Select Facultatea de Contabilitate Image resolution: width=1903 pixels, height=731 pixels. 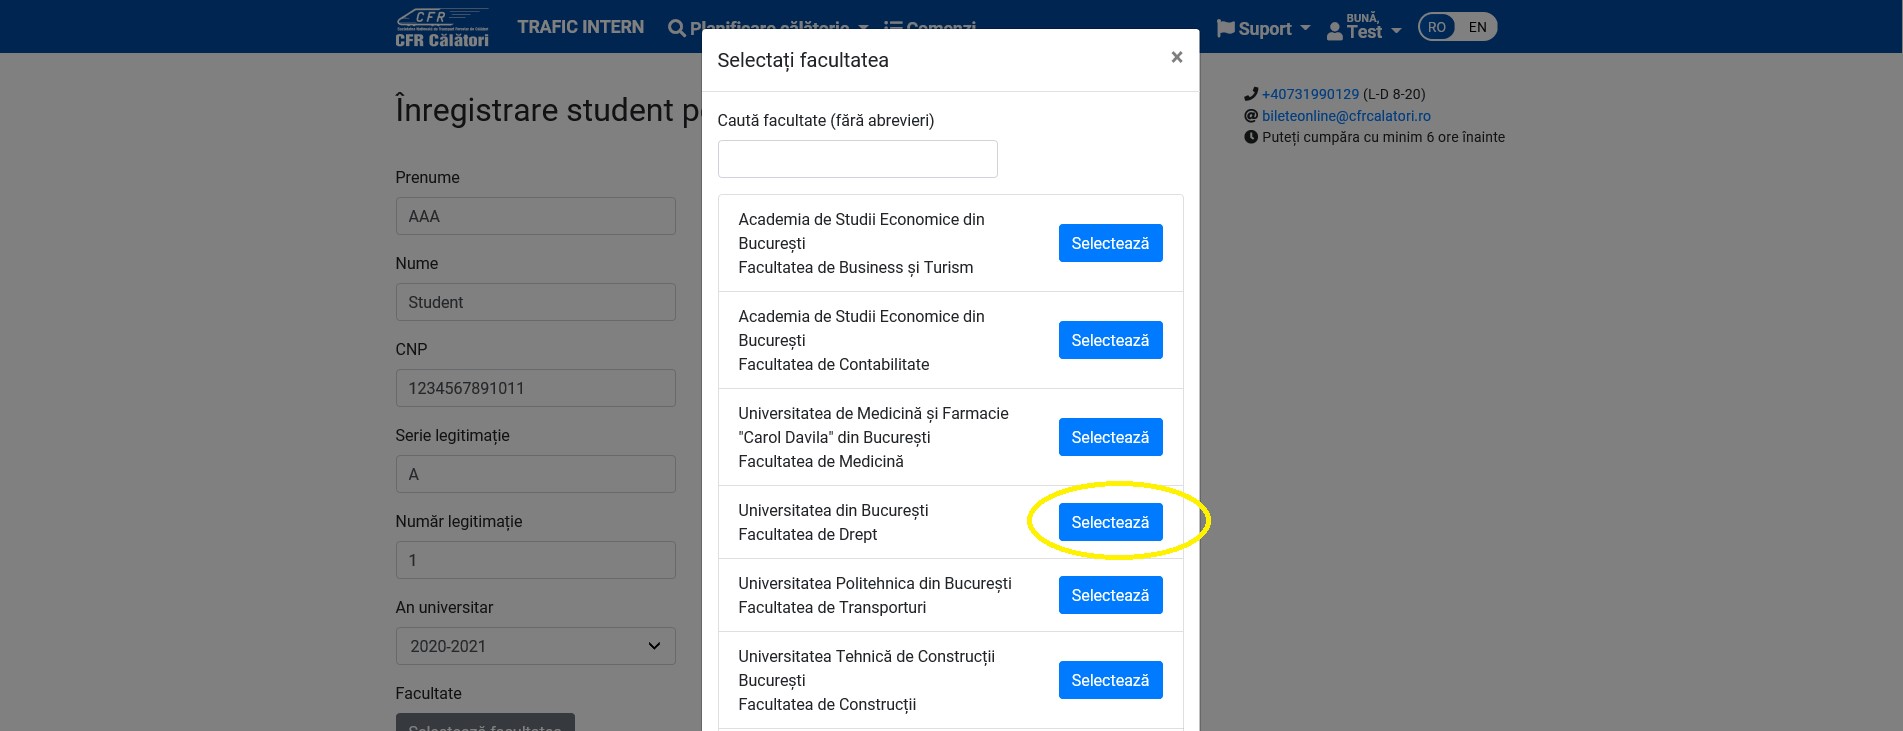click(1110, 340)
